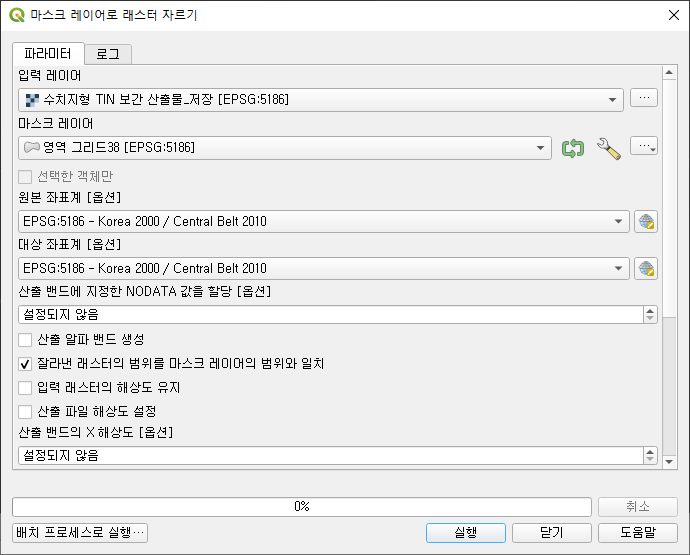This screenshot has height=555, width=690.
Task: Expand the 원본 좌표계 combo box
Action: [x=324, y=221]
